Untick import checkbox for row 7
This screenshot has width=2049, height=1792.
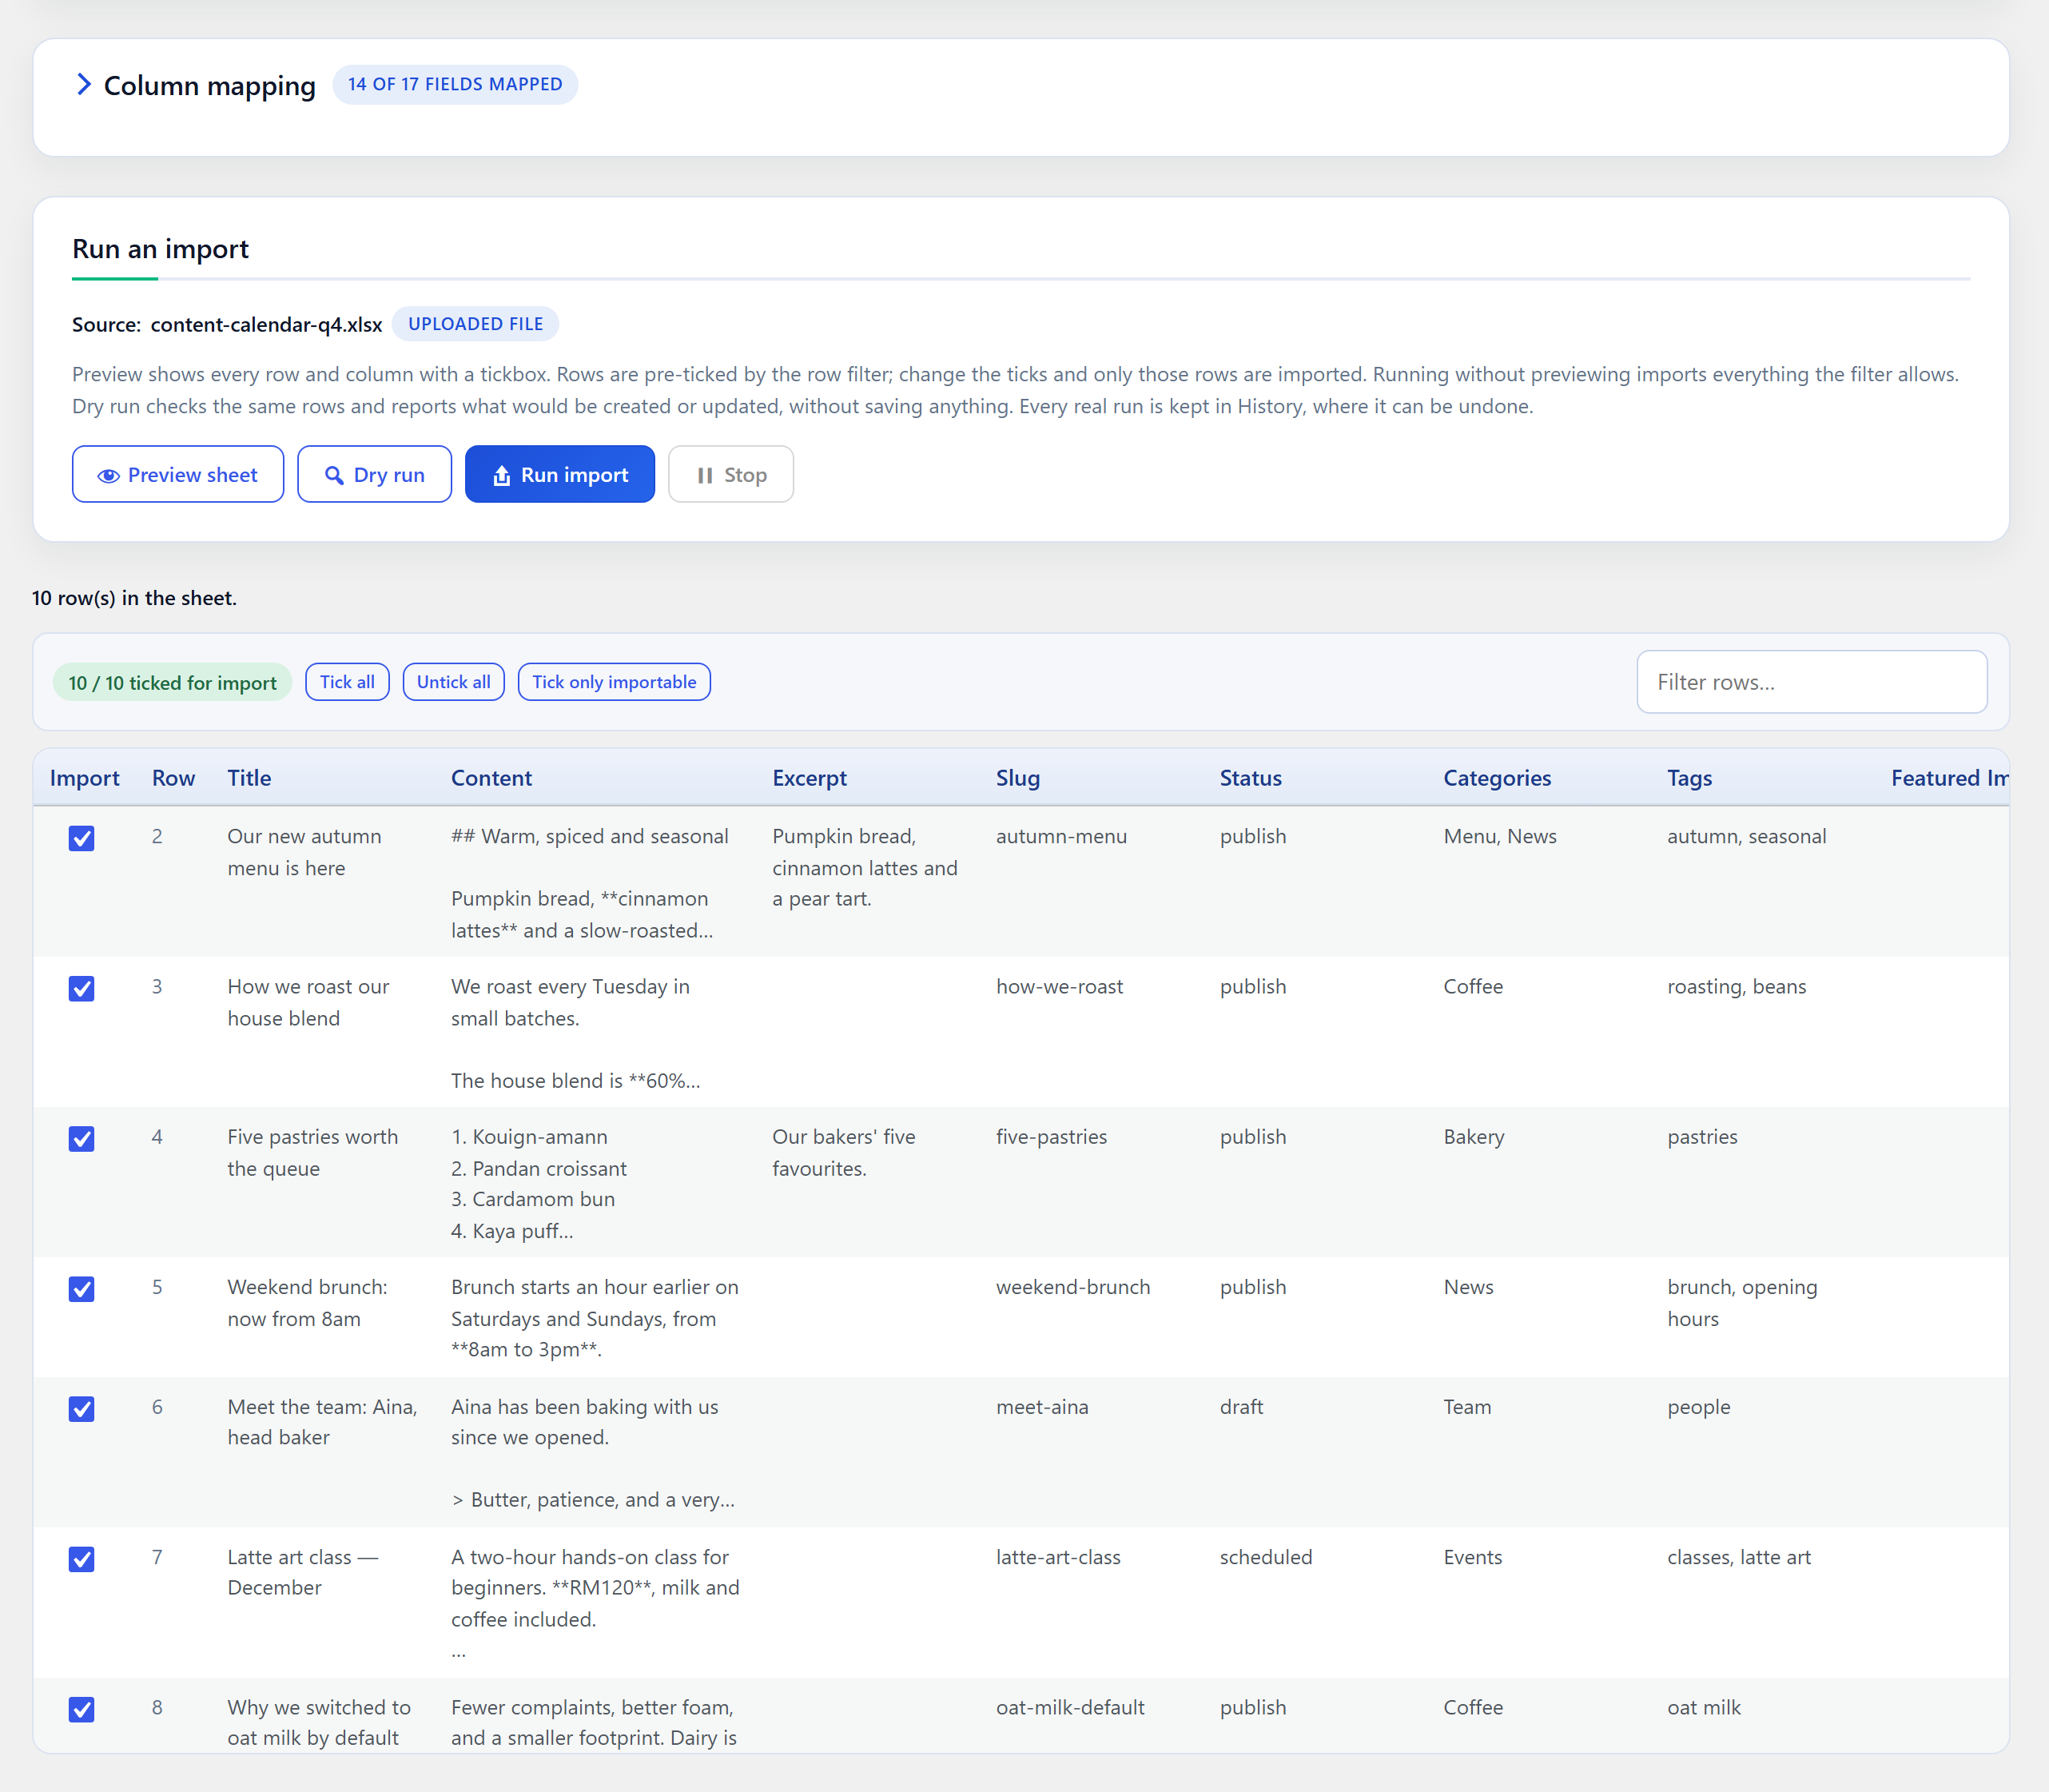tap(82, 1559)
